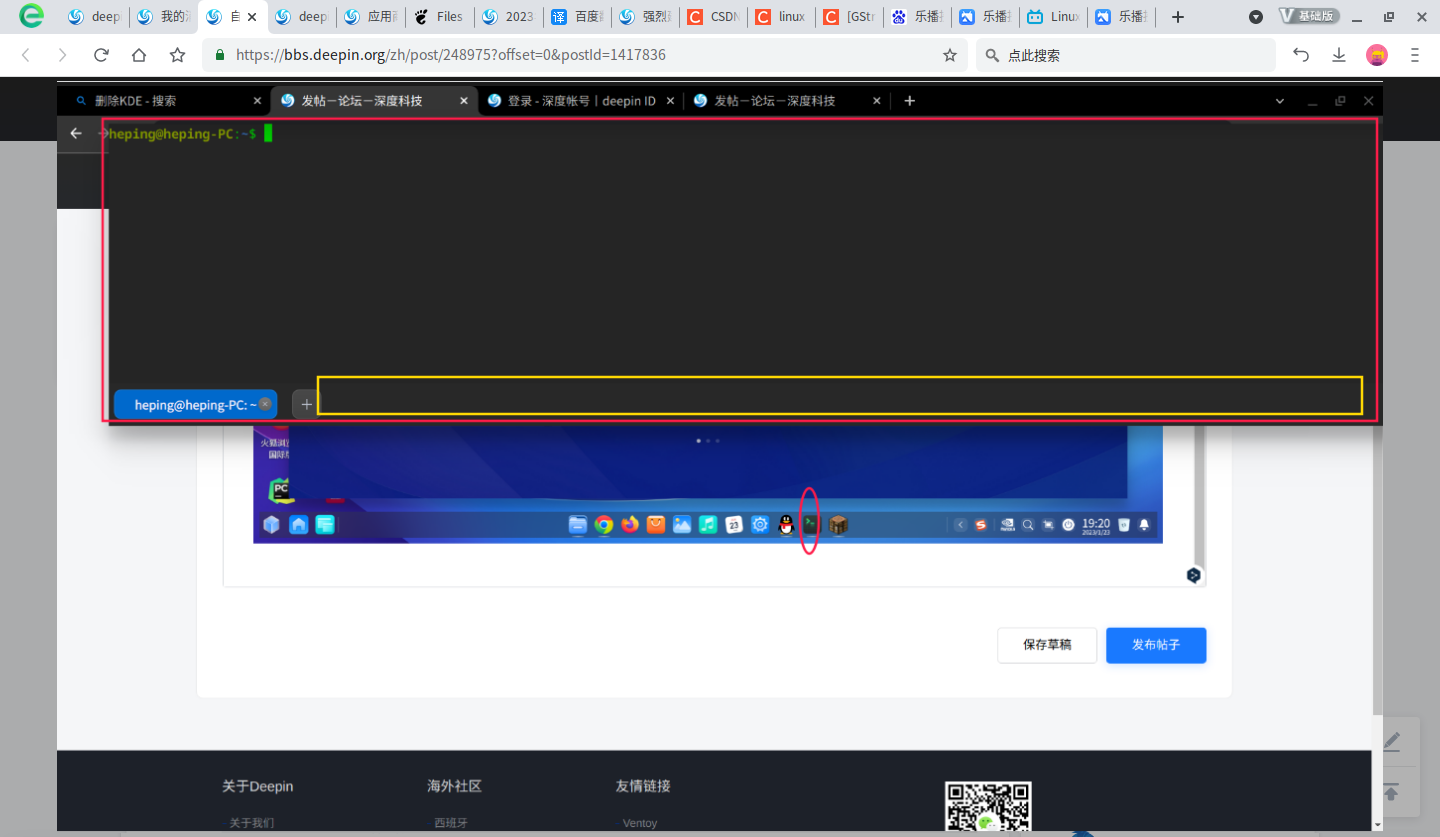Click the terminal icon in the pictured dock
This screenshot has height=837, width=1440.
811,524
